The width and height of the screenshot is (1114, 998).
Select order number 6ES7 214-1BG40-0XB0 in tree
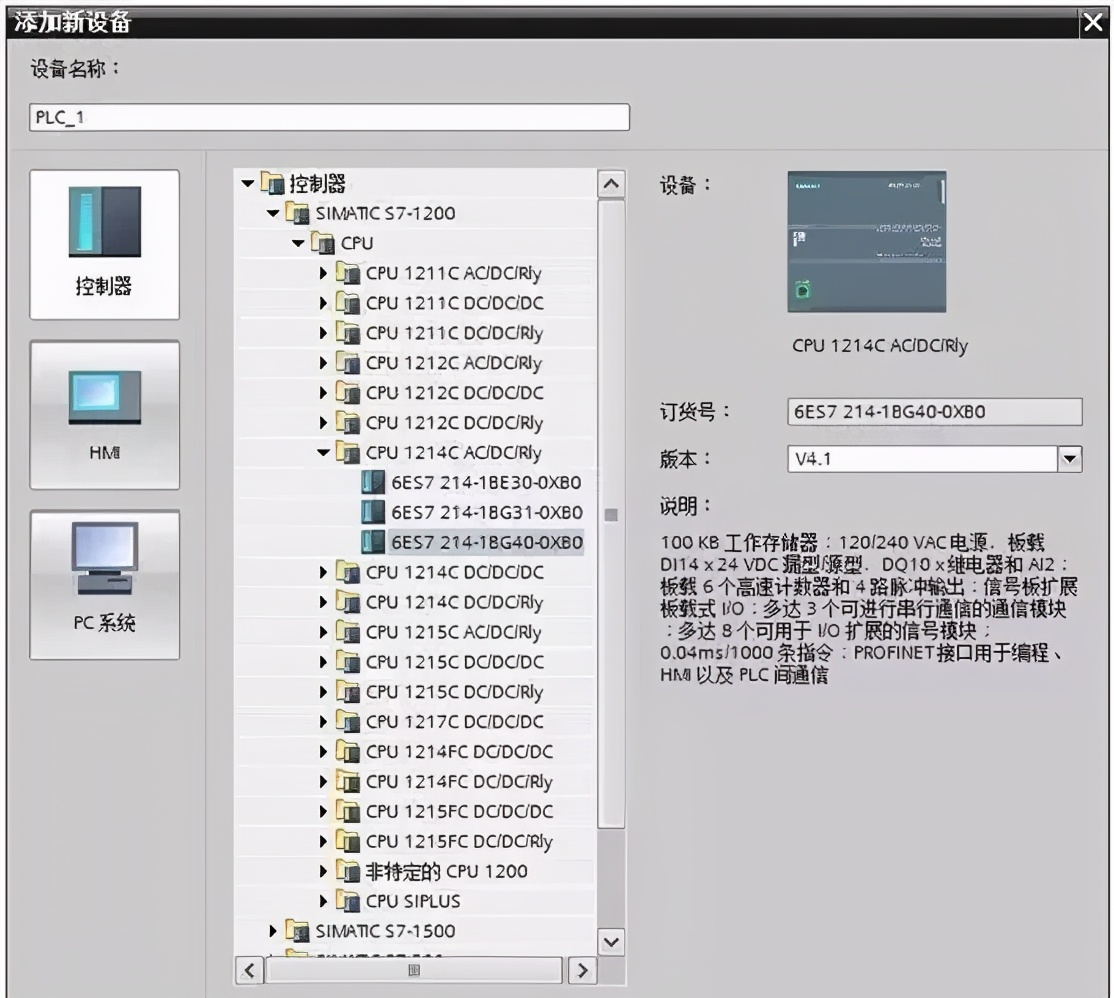click(486, 542)
